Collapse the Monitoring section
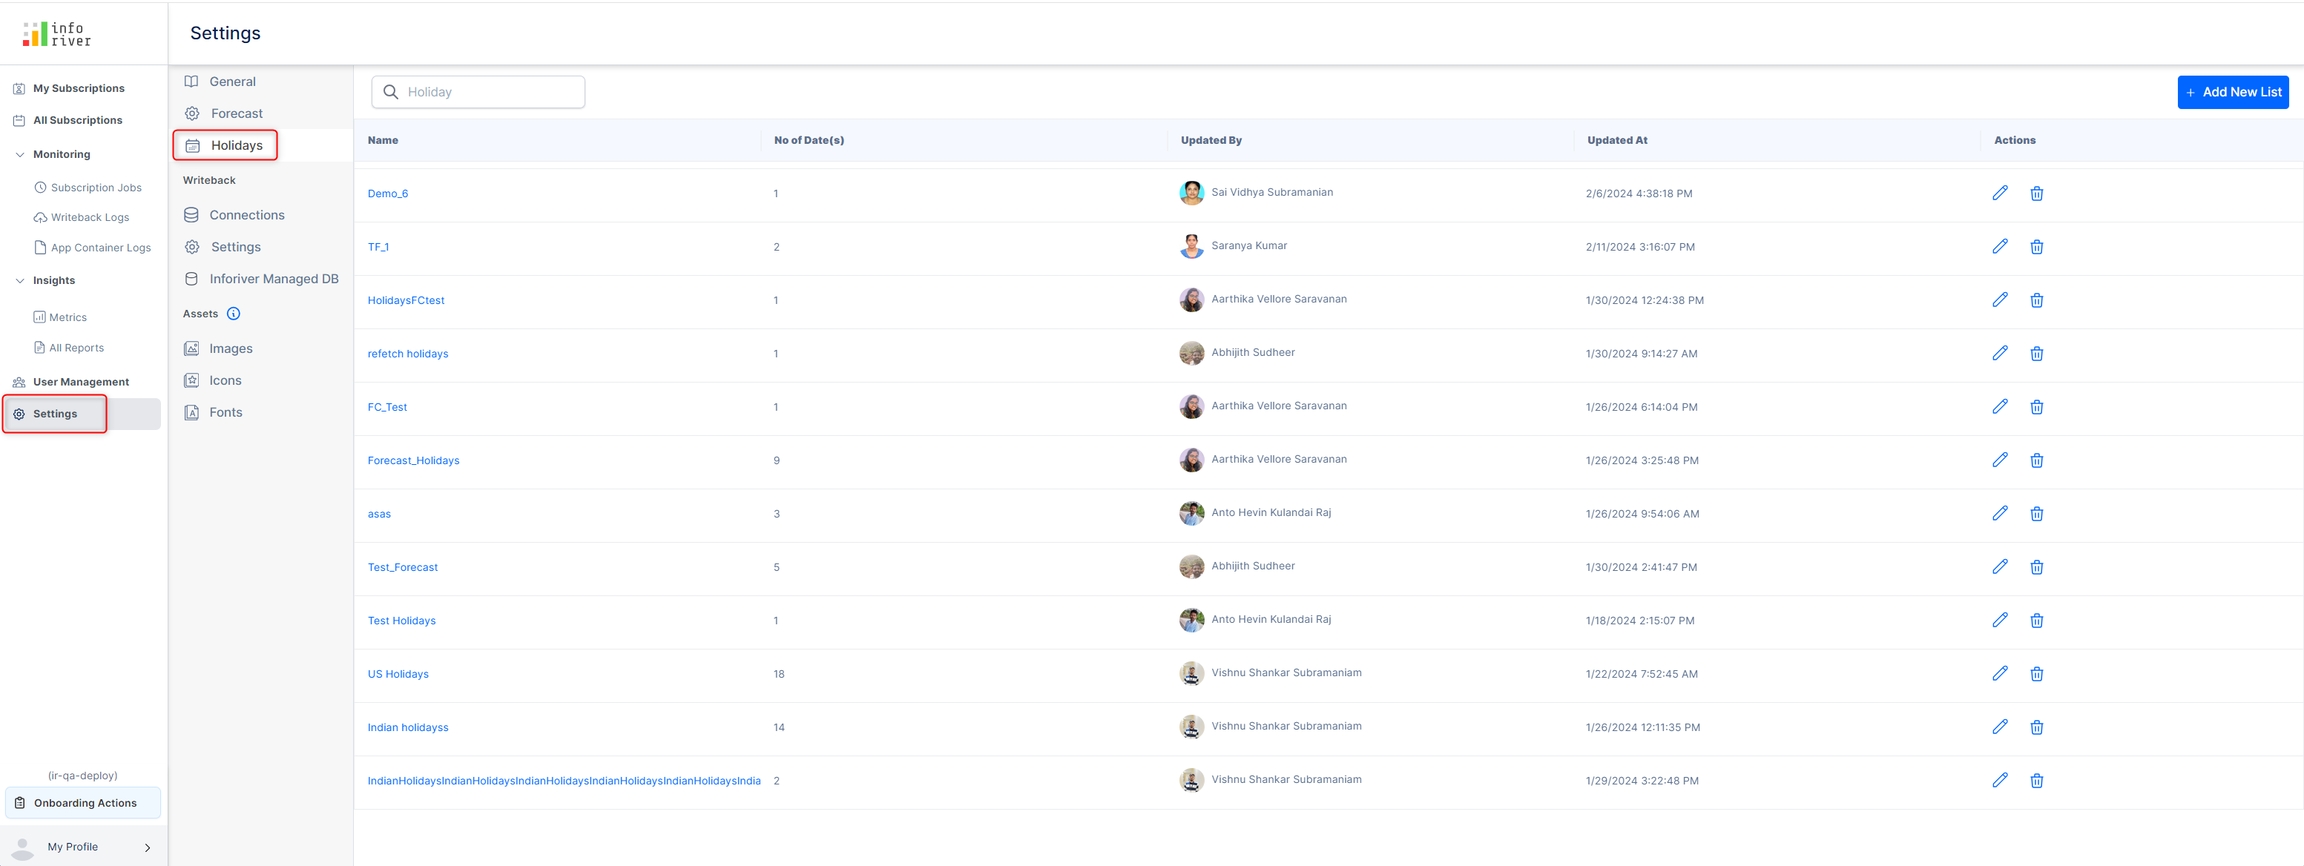 point(20,155)
